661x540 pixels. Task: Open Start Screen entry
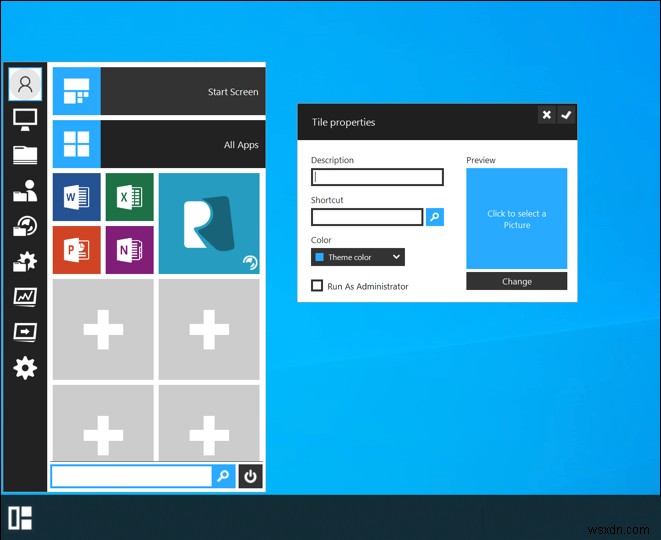point(159,91)
